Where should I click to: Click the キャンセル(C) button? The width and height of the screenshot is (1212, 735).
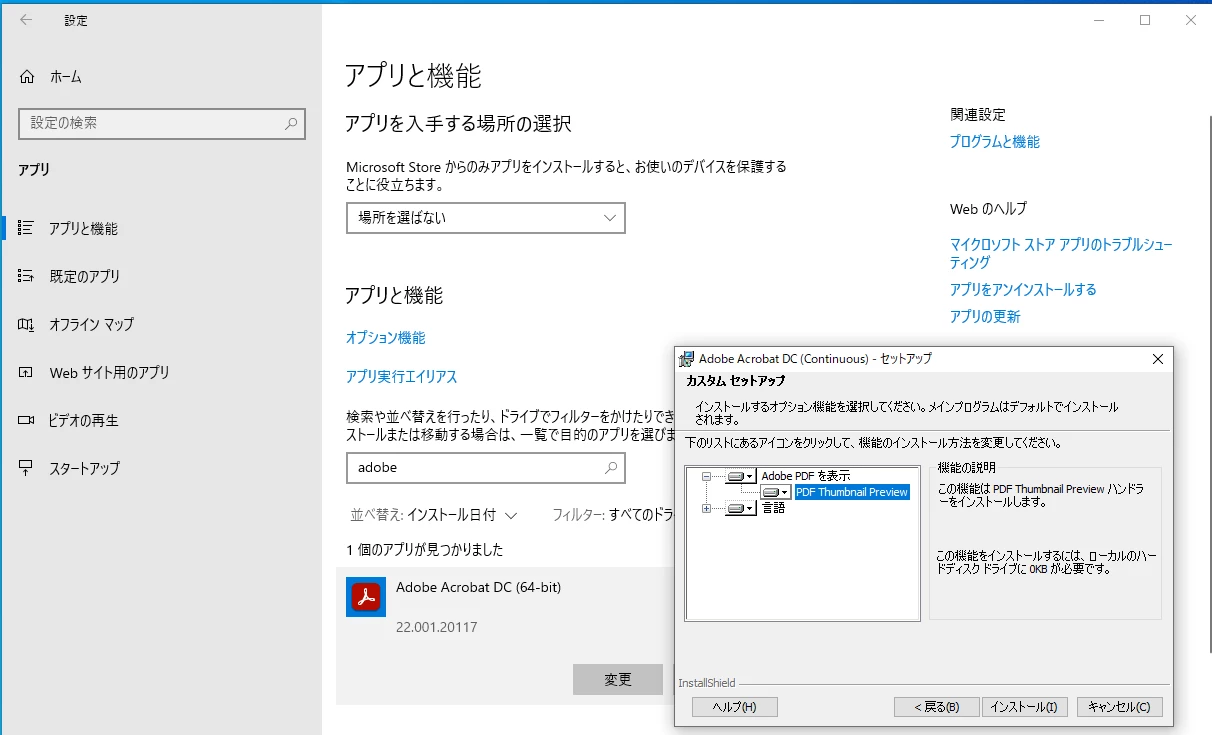(x=1120, y=707)
